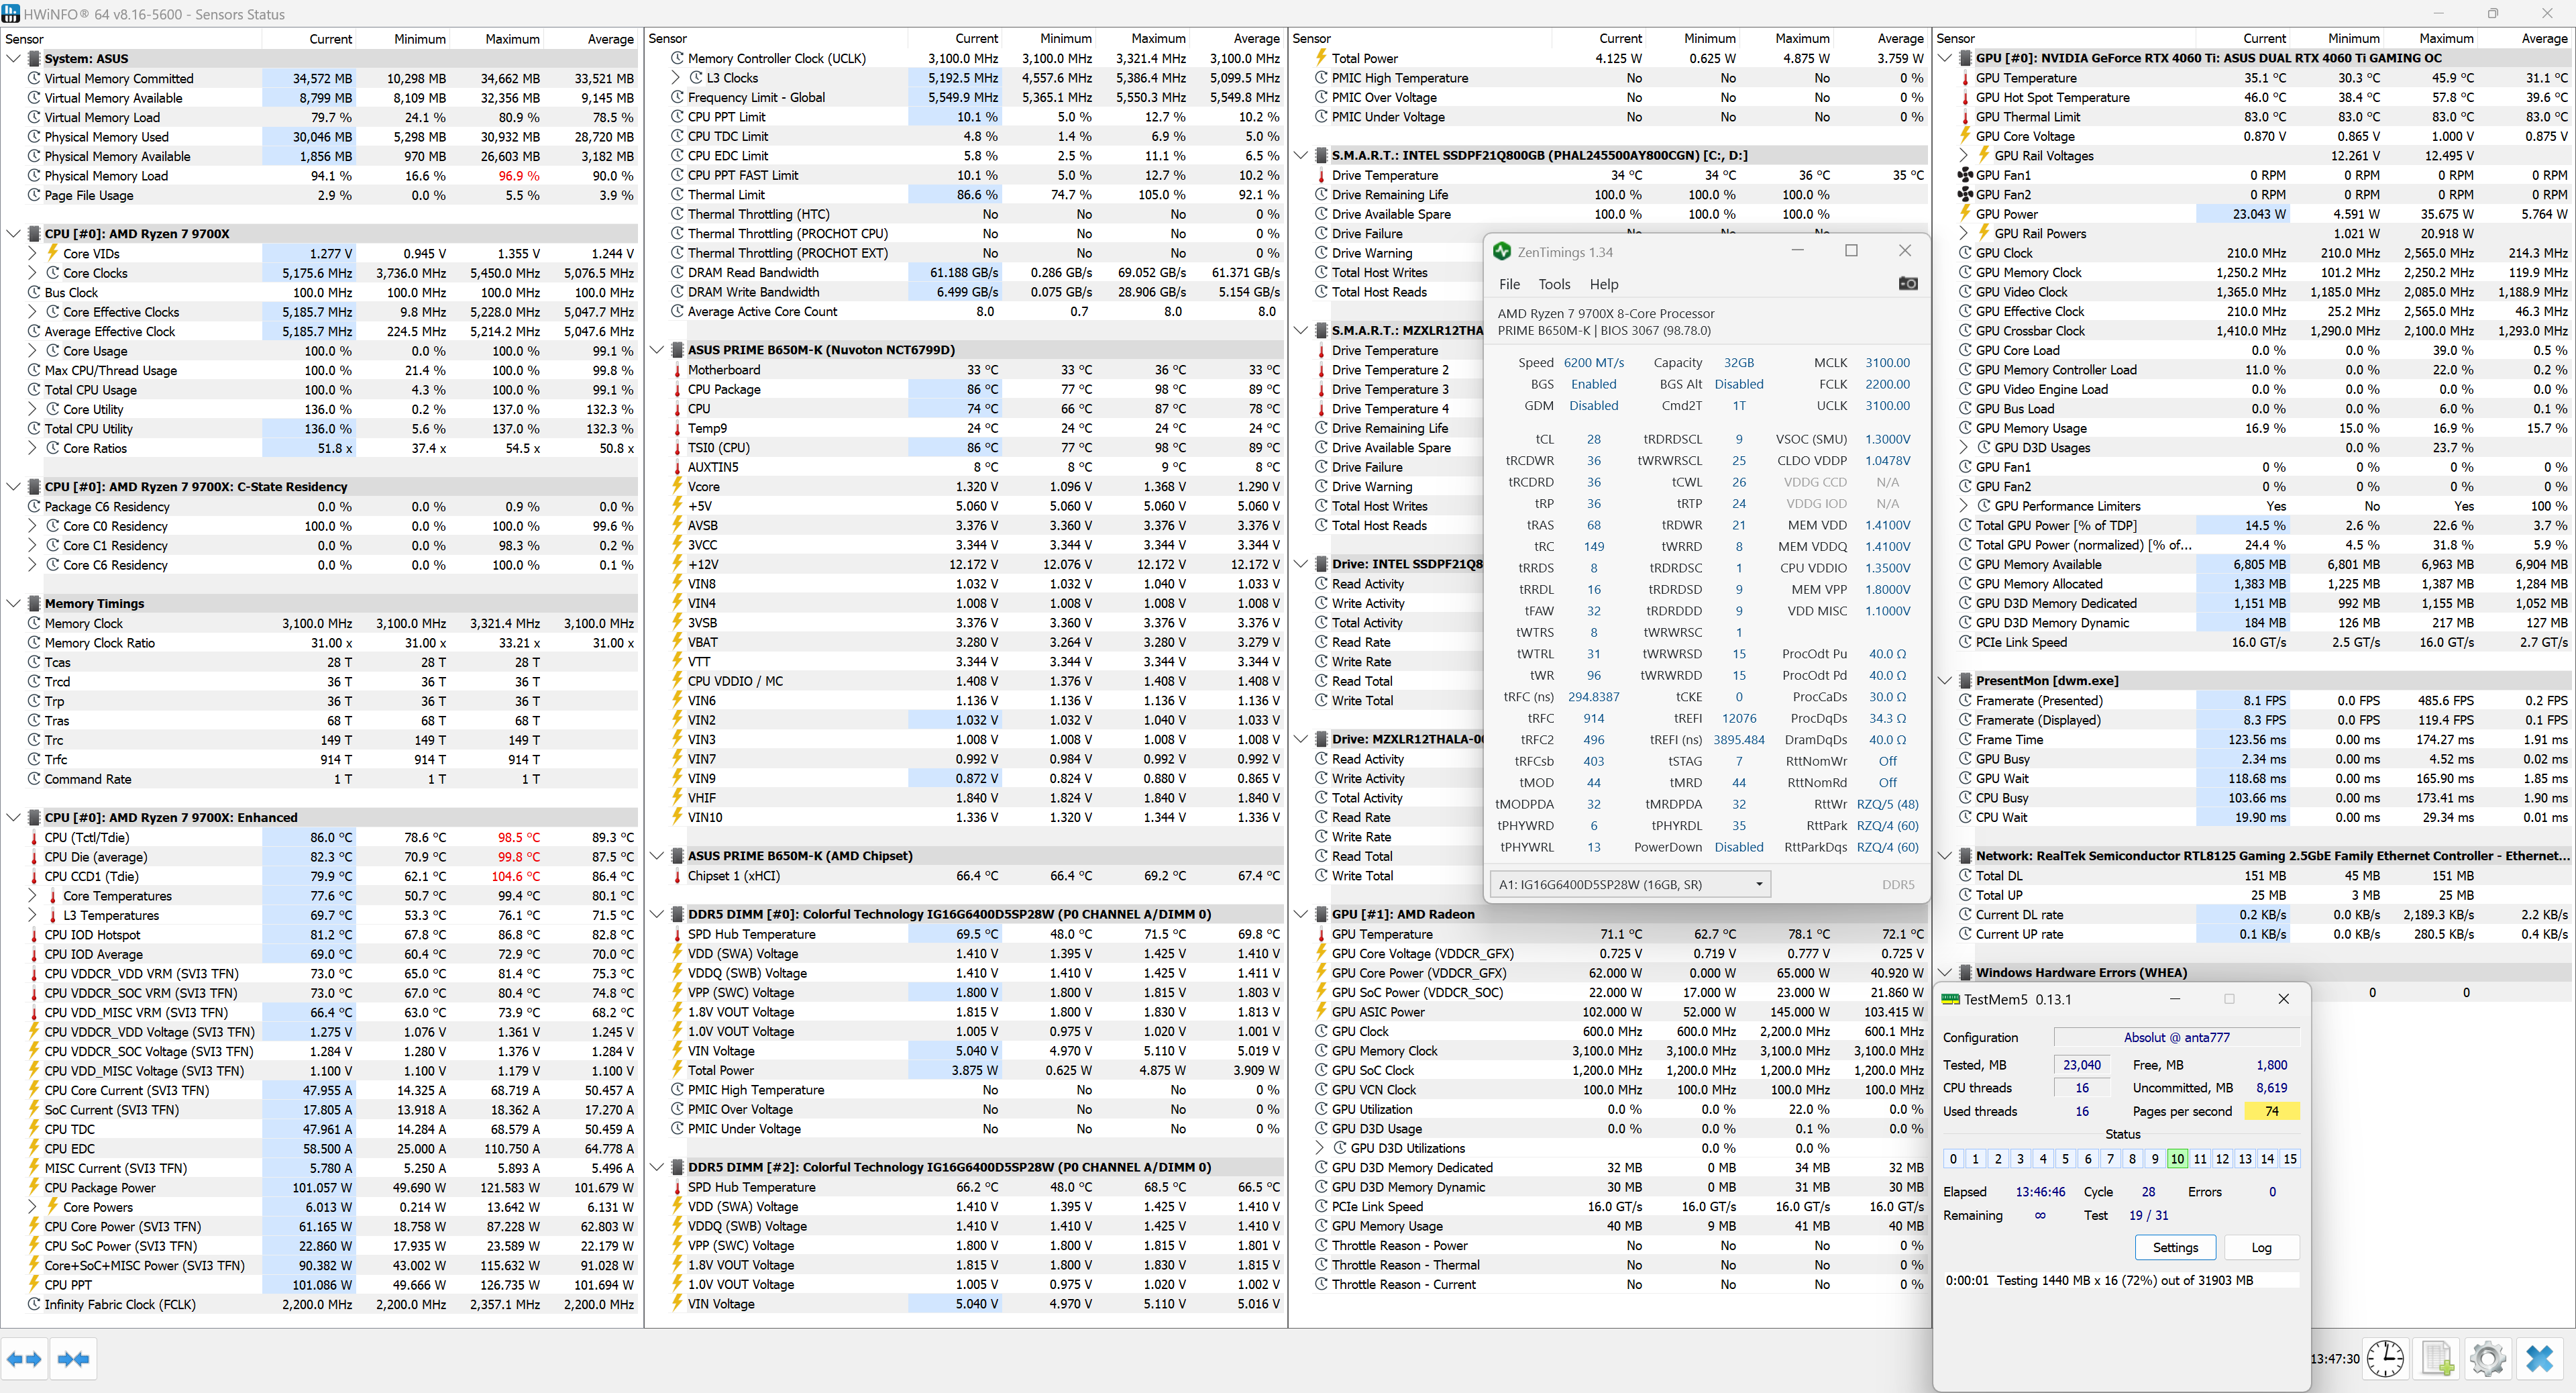Collapse the System: ASUS sensor group
Image resolution: width=2576 pixels, height=1393 pixels.
tap(13, 59)
